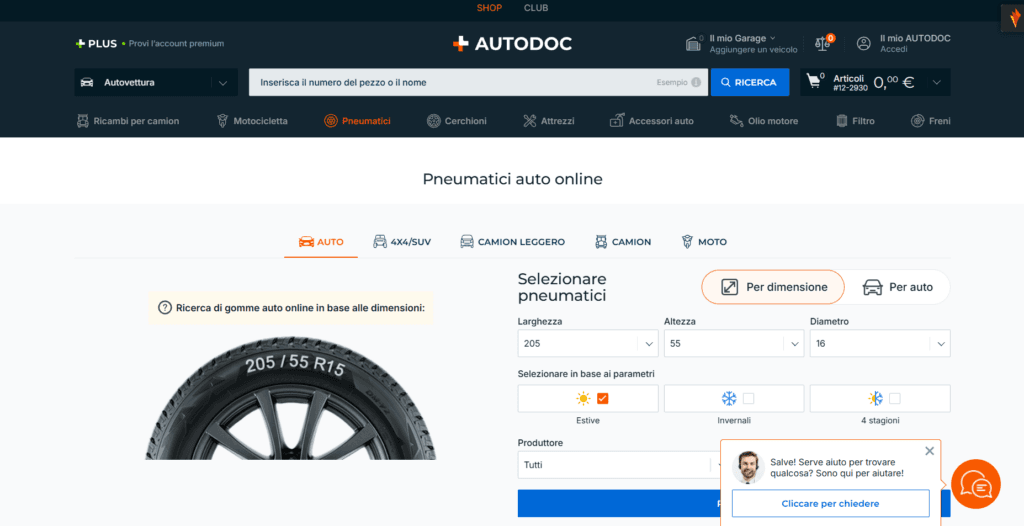Click the winter snowflake icon

729,399
